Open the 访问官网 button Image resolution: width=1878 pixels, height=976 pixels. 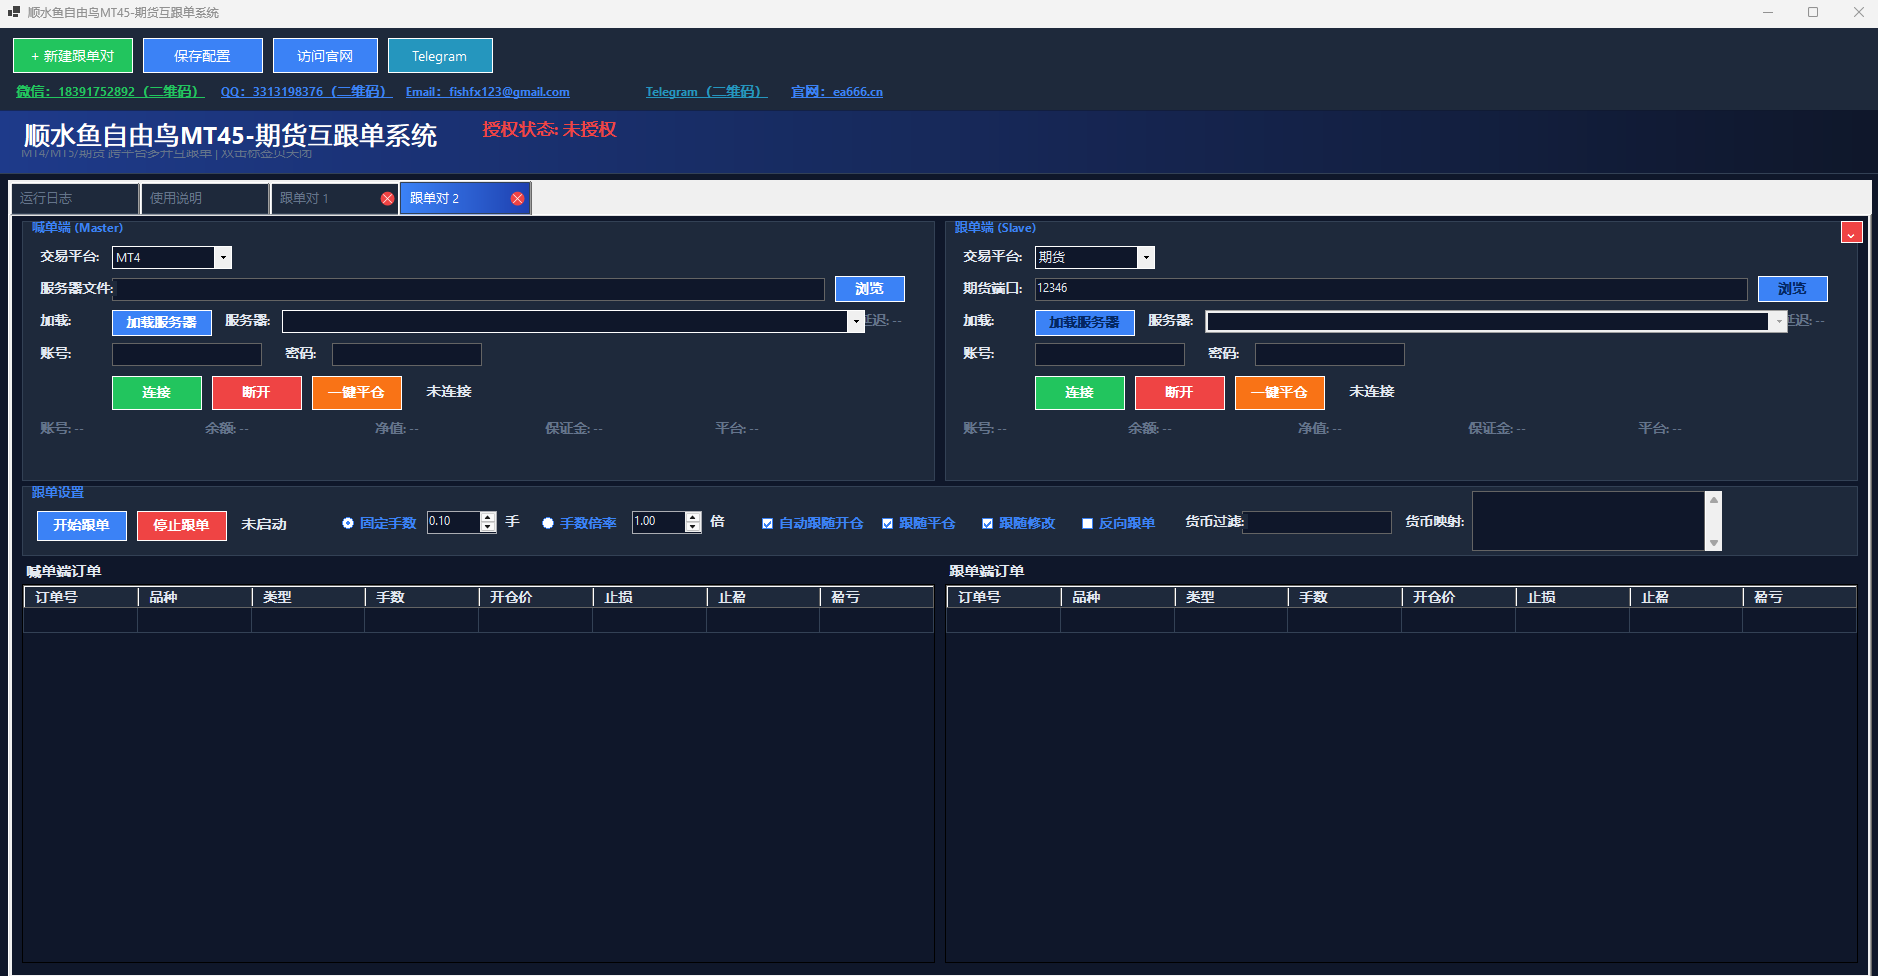(x=325, y=56)
